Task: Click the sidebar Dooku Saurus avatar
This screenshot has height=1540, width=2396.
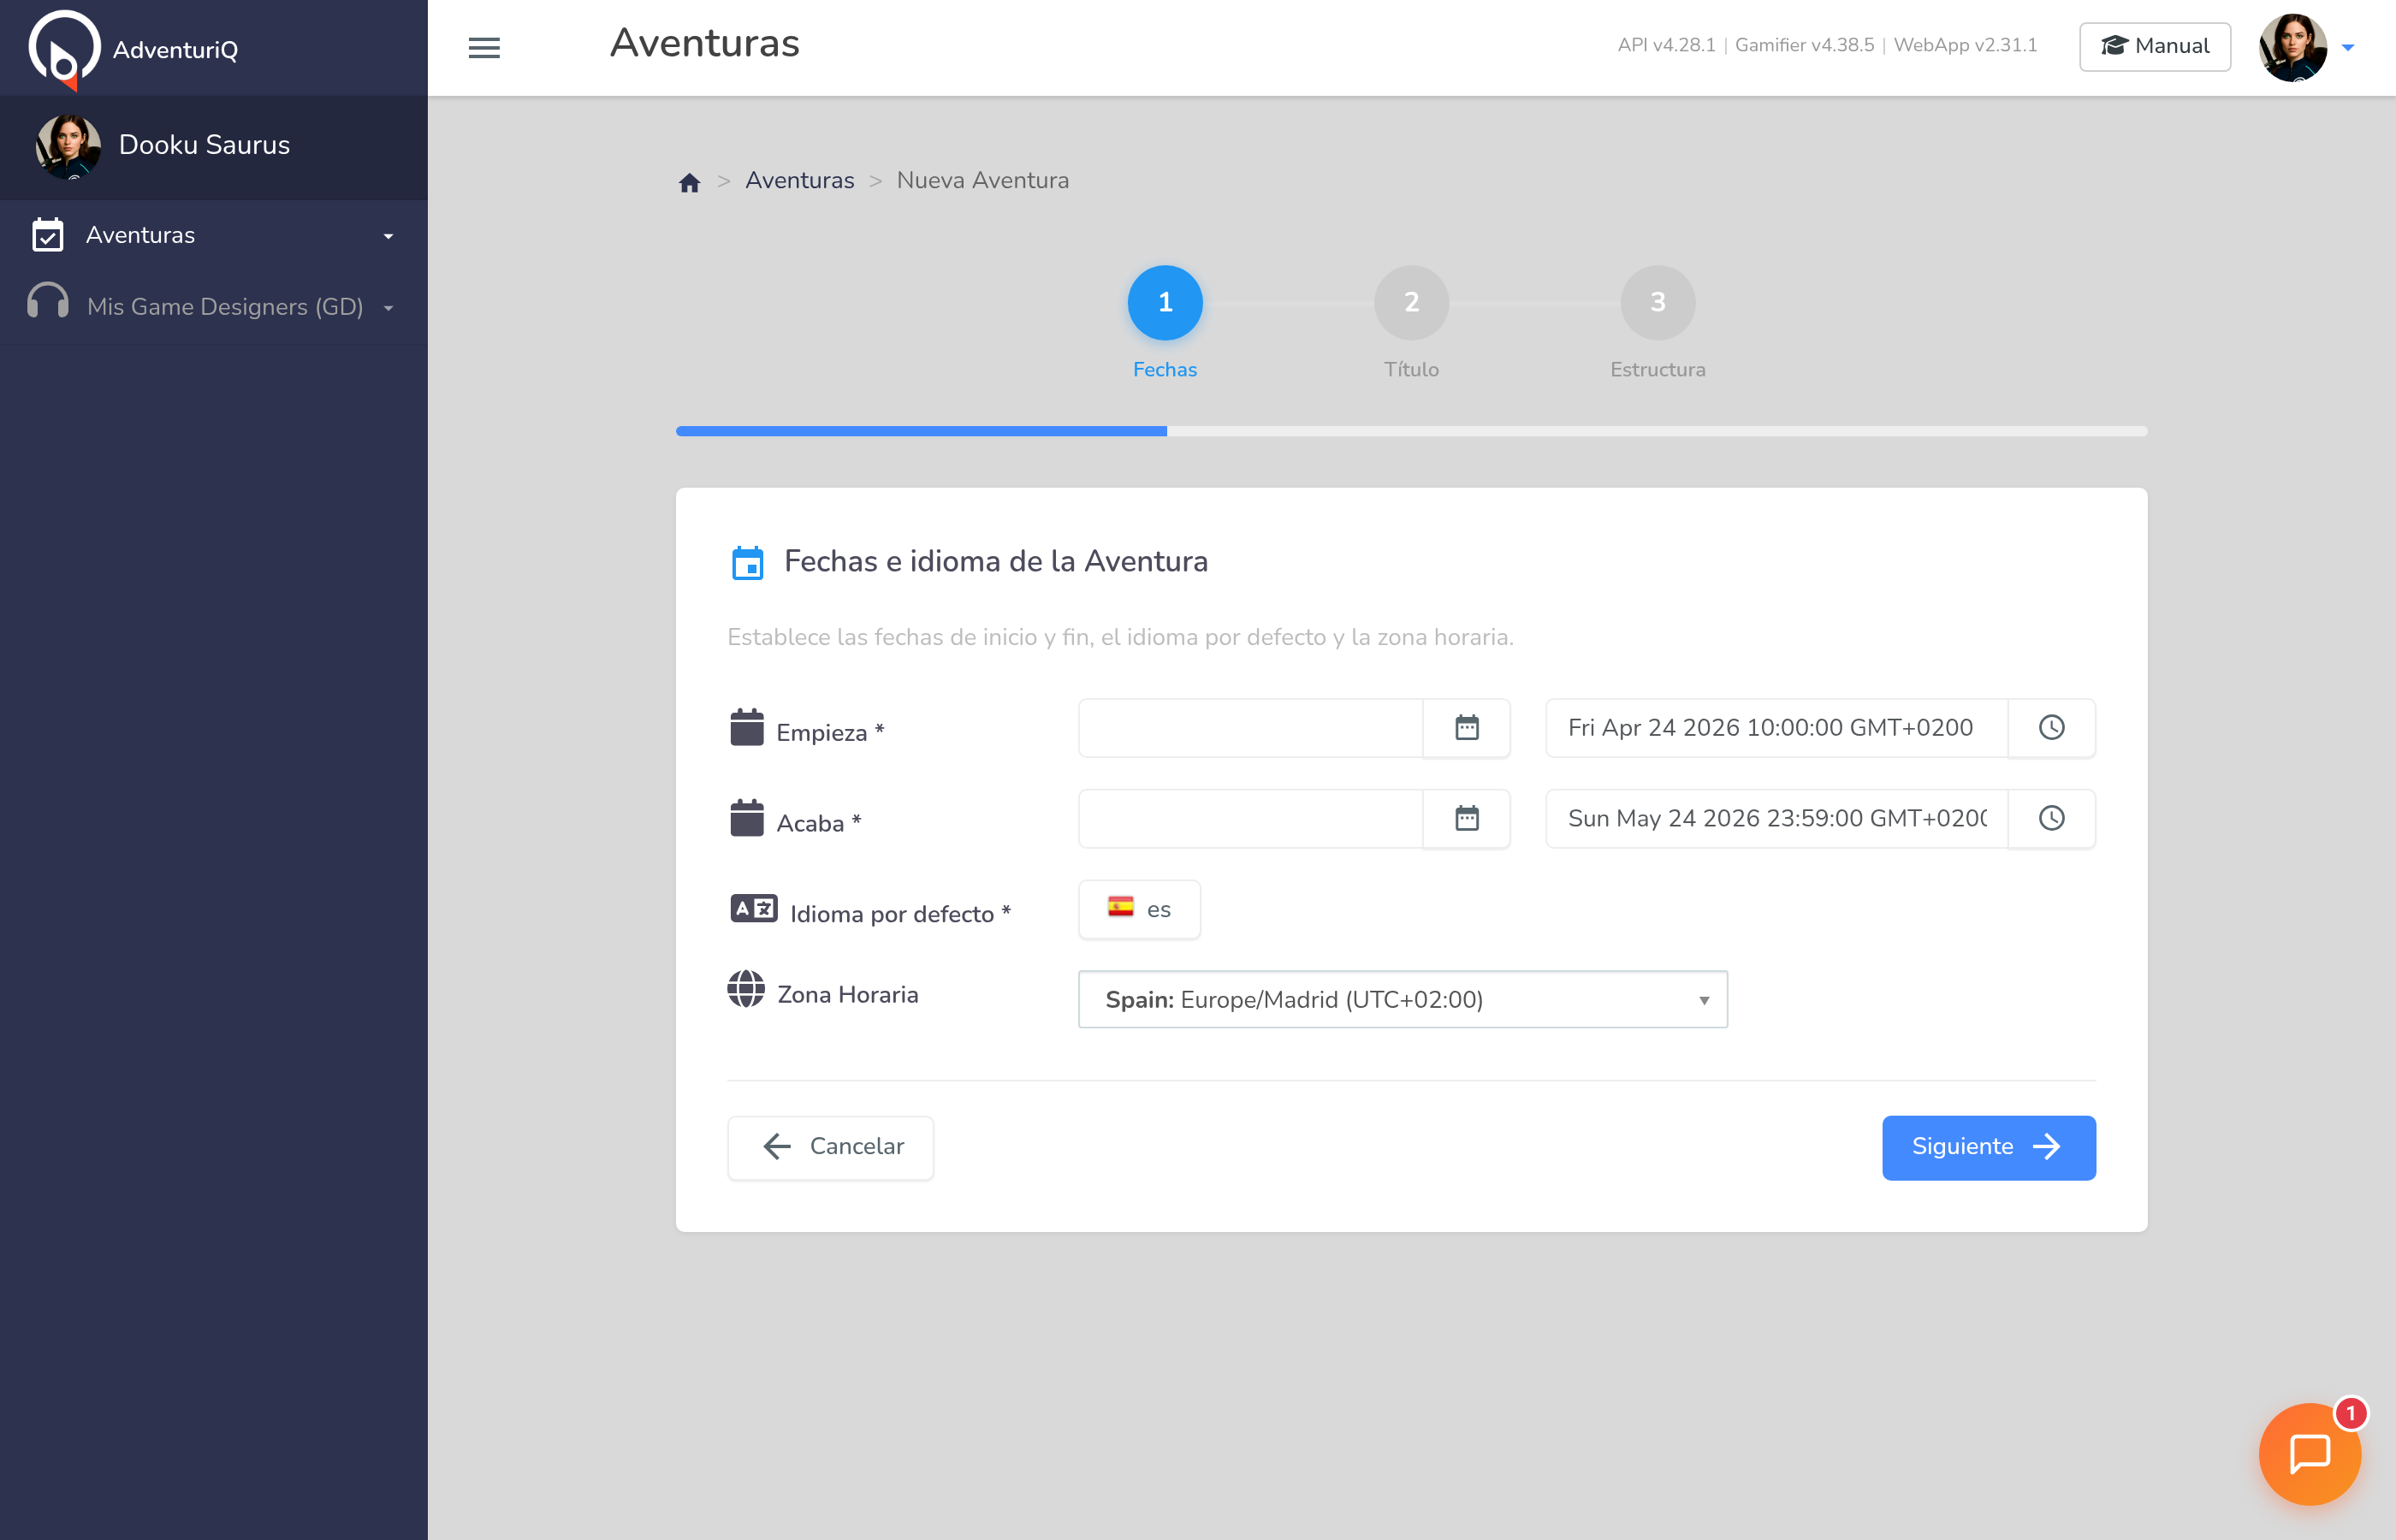Action: [68, 146]
